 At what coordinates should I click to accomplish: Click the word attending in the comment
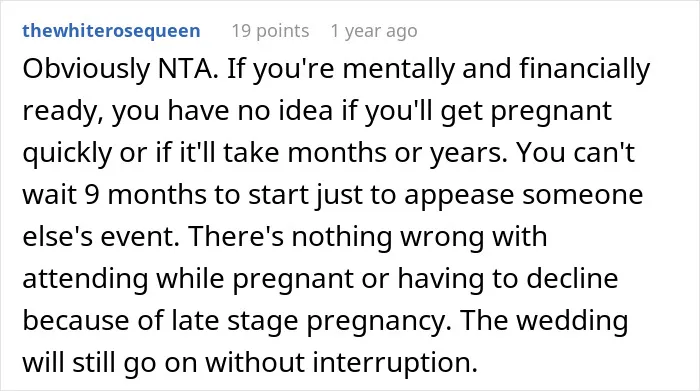pyautogui.click(x=85, y=279)
